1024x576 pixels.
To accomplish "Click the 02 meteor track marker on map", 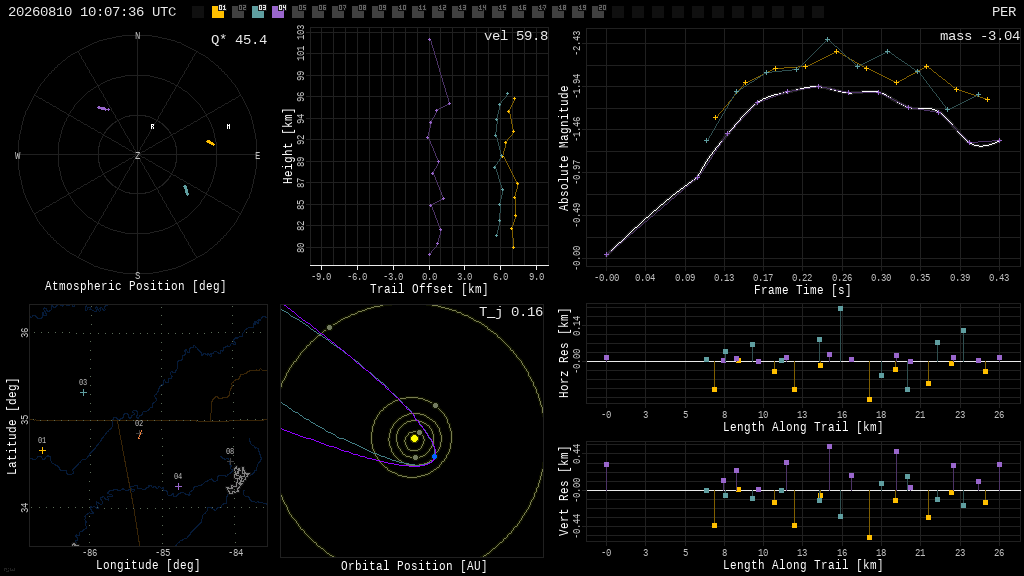I will pos(140,434).
